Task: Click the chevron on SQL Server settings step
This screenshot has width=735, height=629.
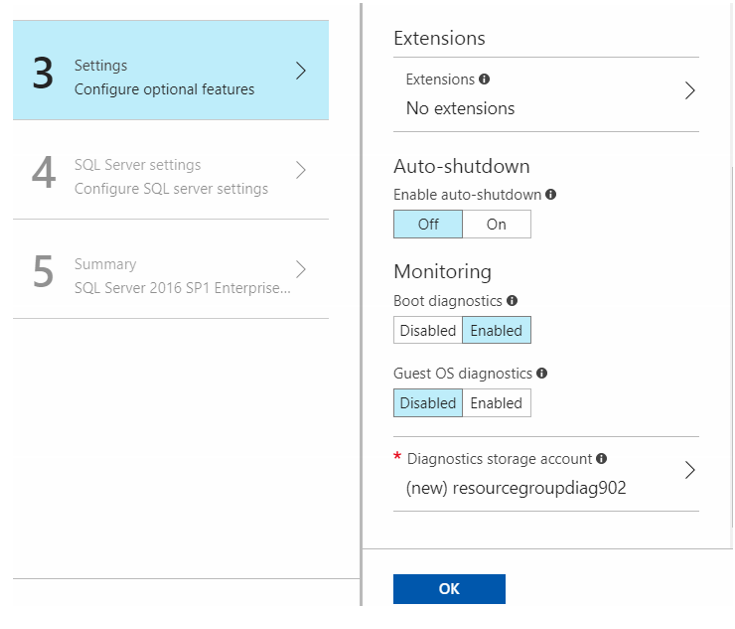Action: coord(301,170)
